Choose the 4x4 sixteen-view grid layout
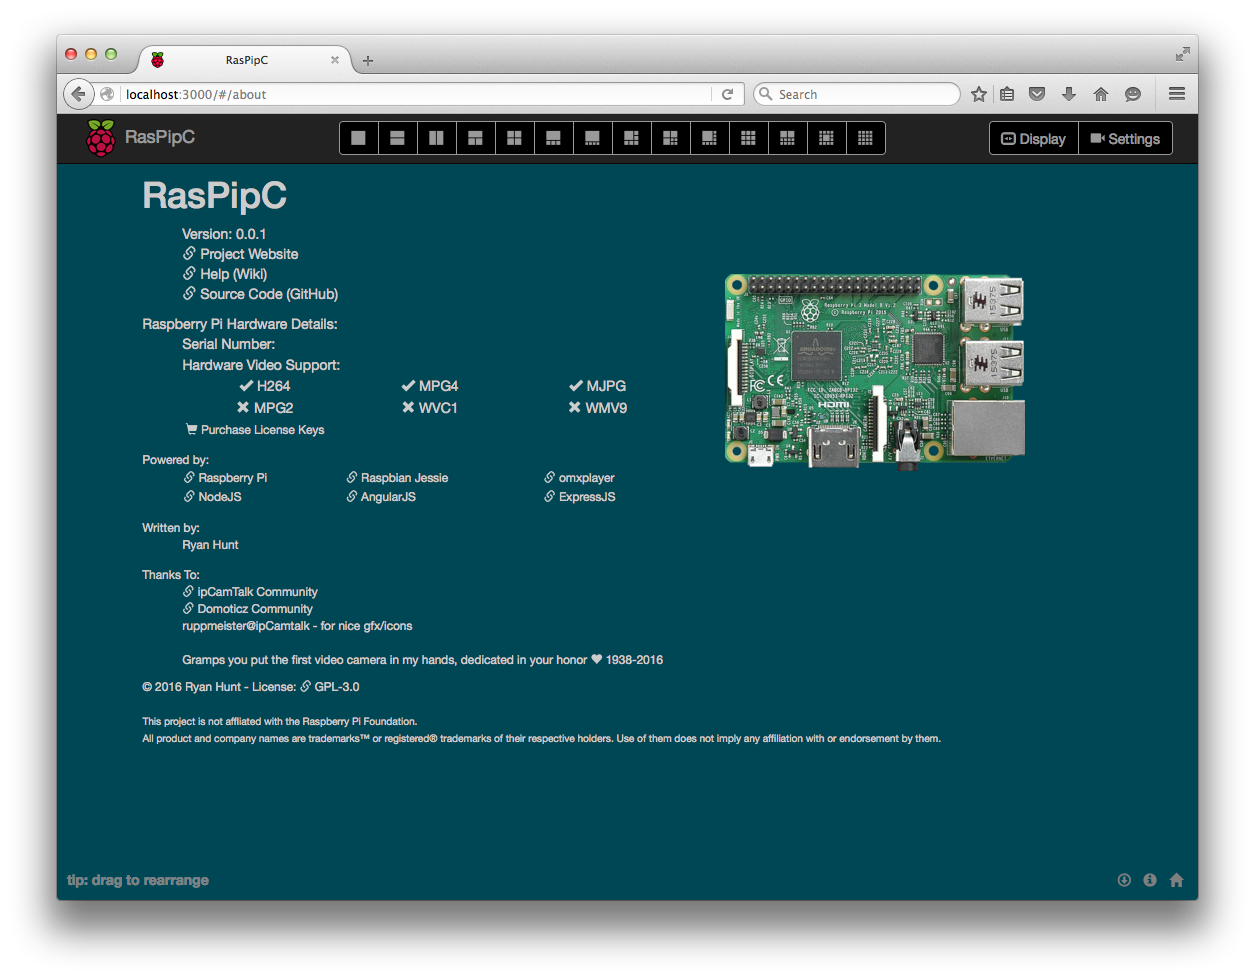Viewport: 1255px width, 979px height. click(866, 138)
